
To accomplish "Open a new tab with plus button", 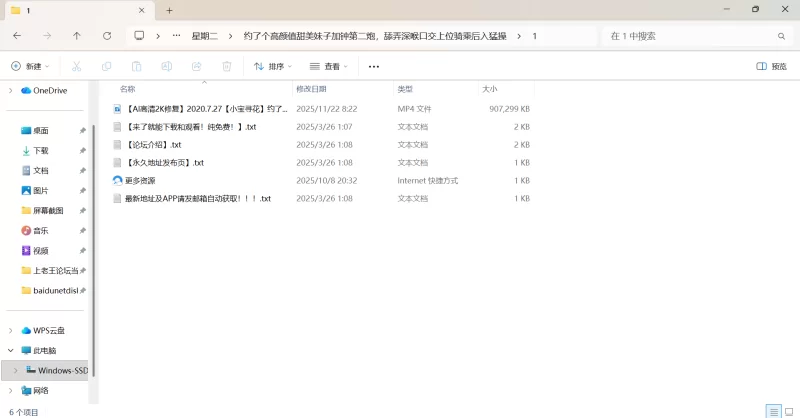I will pyautogui.click(x=169, y=10).
